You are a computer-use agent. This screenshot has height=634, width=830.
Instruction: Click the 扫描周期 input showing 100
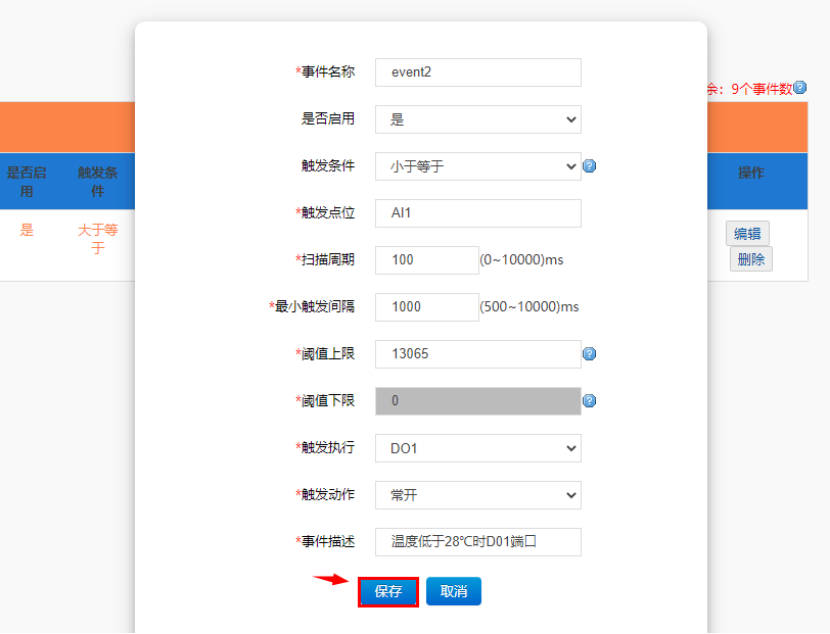click(x=427, y=260)
